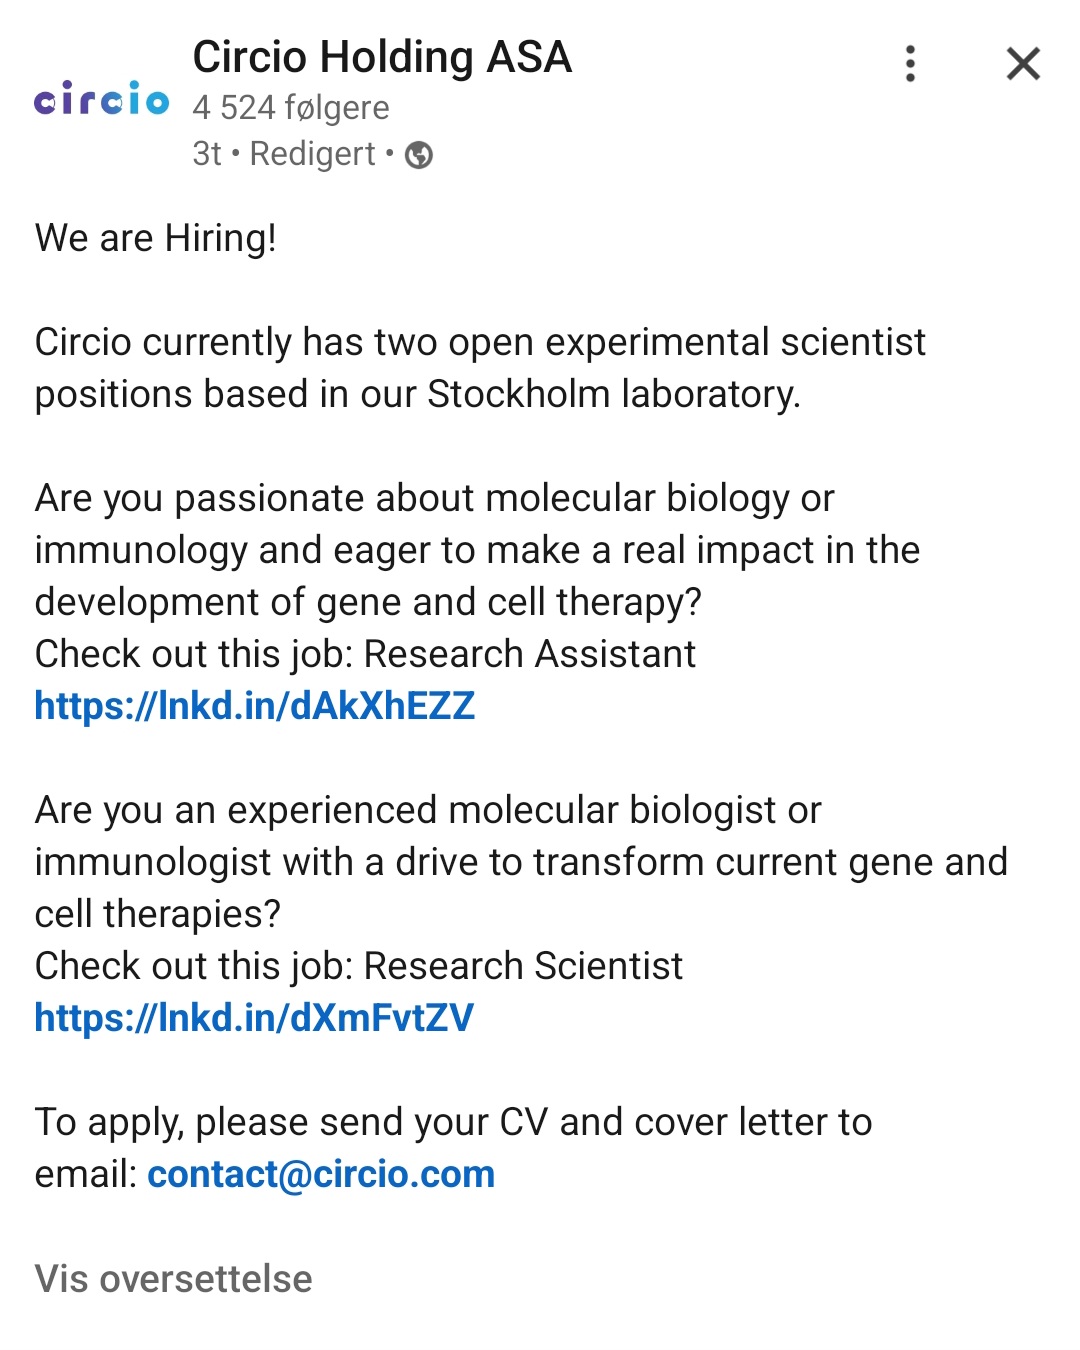Tap the contact@circio.com email link

pos(321,1174)
